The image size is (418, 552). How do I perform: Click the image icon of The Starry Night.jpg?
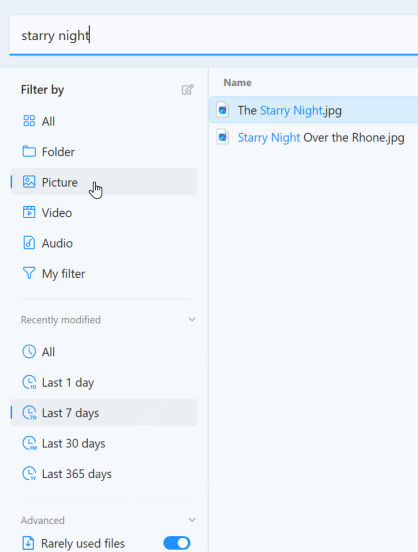pos(223,110)
